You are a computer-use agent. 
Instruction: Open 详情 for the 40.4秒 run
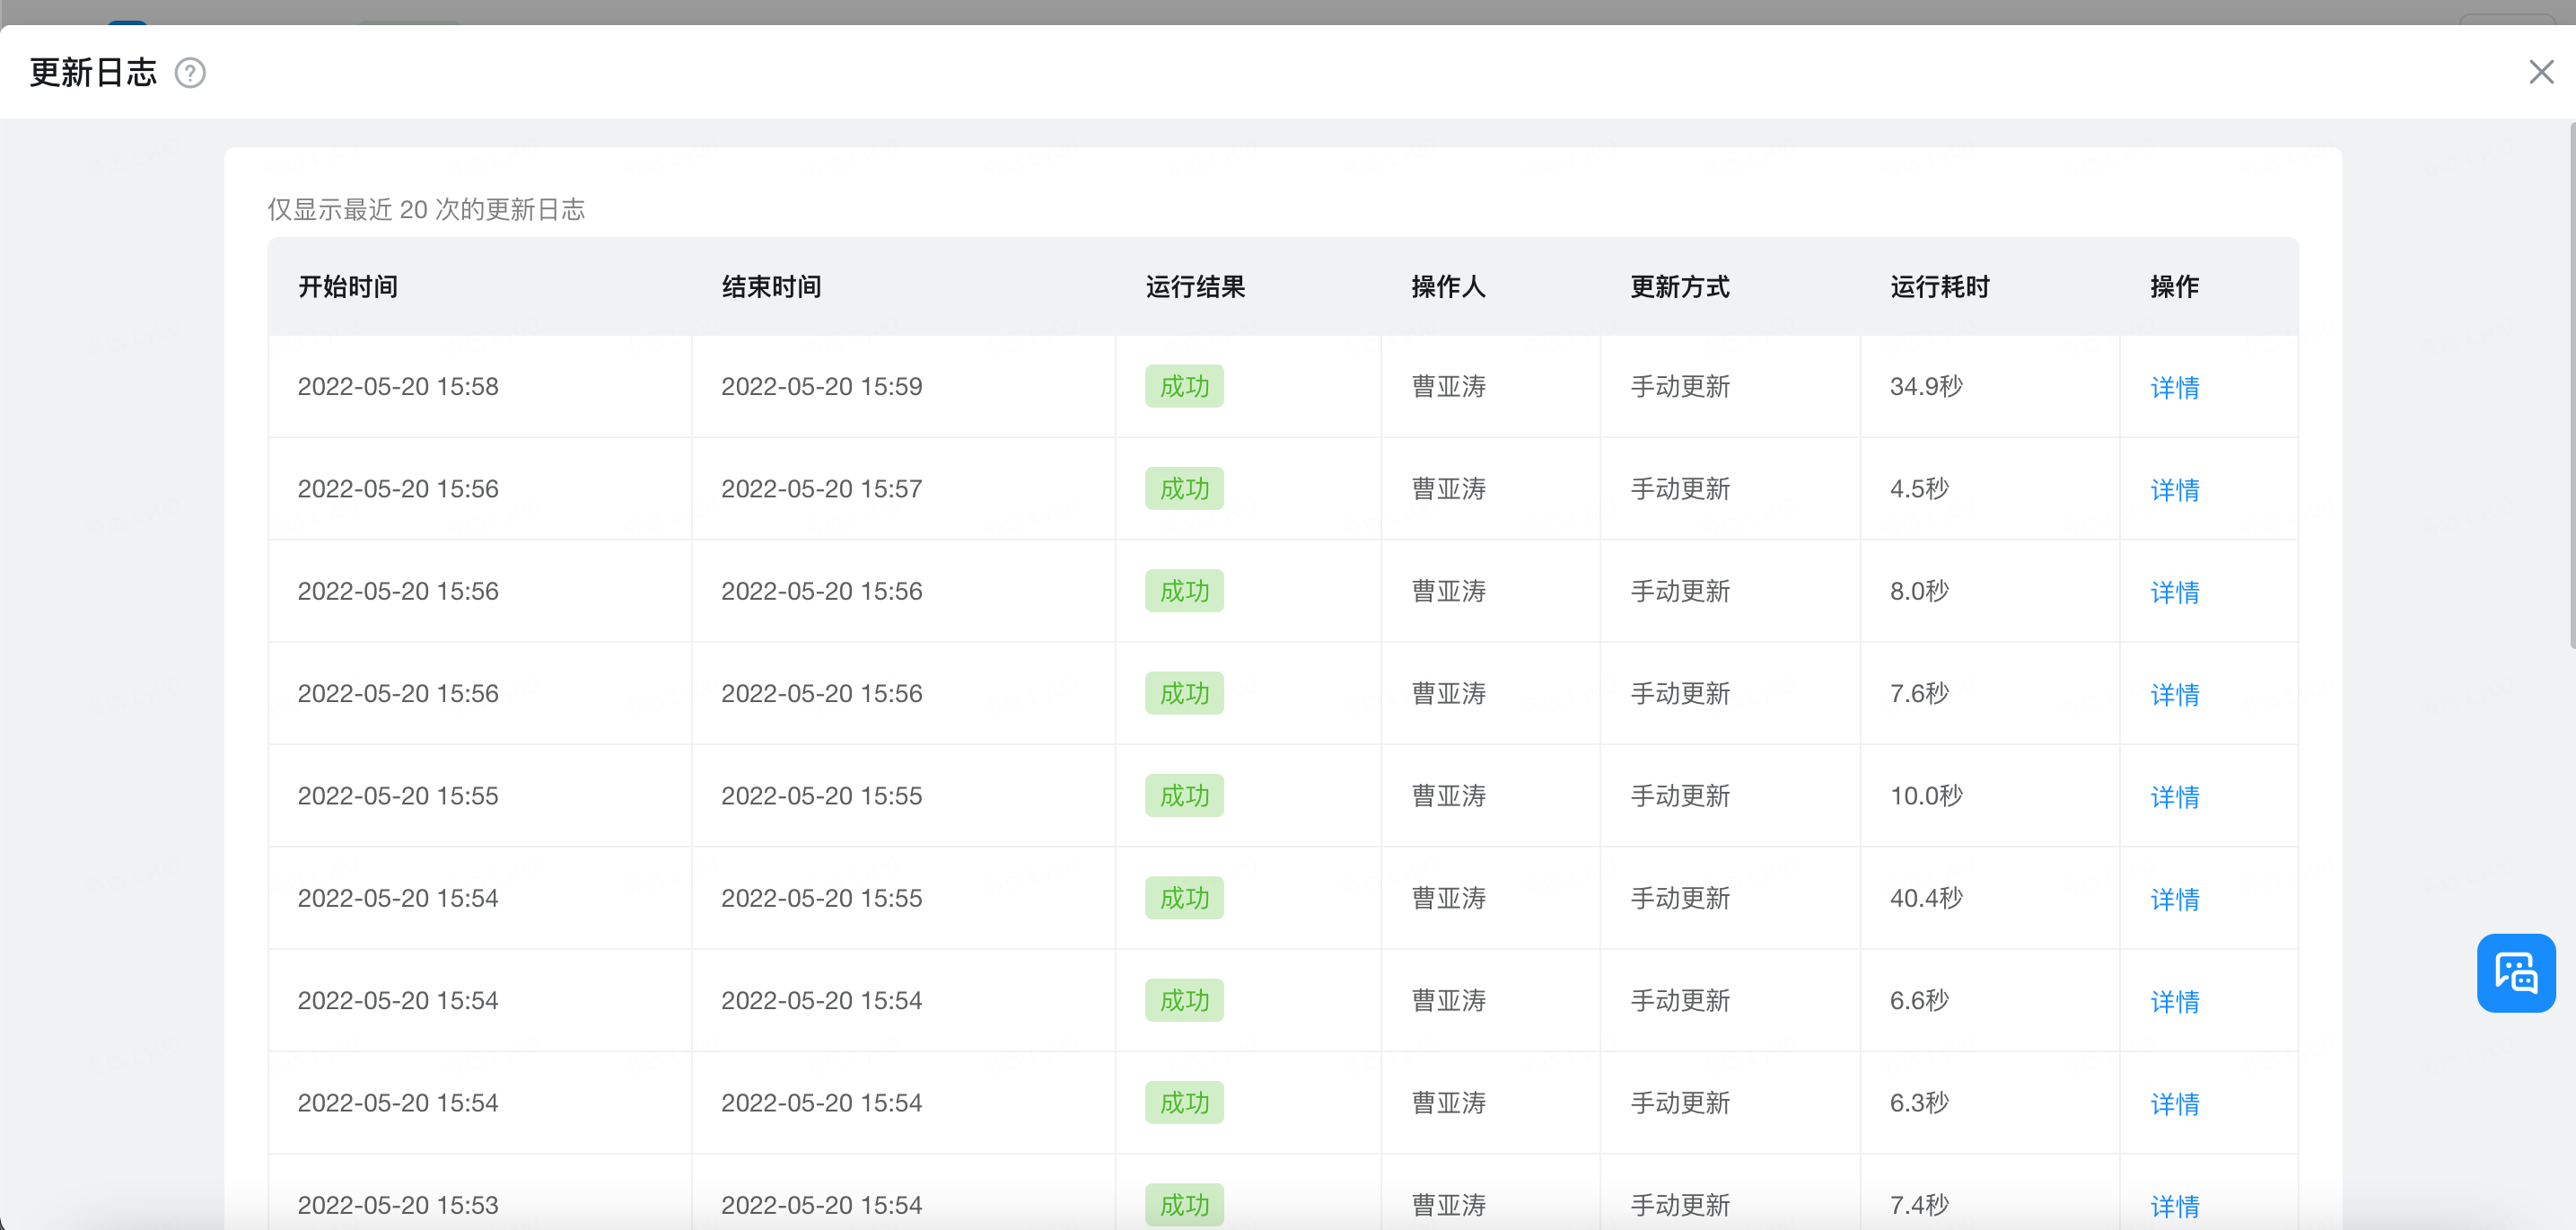(2174, 899)
